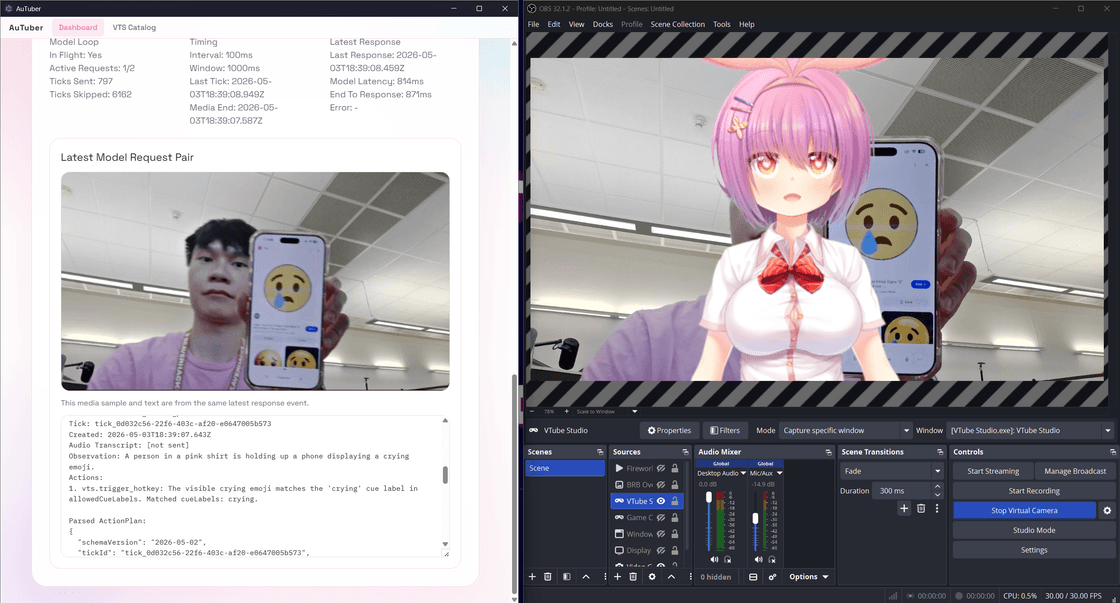Hide the VTube Studio source via its eye icon
Image resolution: width=1120 pixels, height=603 pixels.
[661, 502]
